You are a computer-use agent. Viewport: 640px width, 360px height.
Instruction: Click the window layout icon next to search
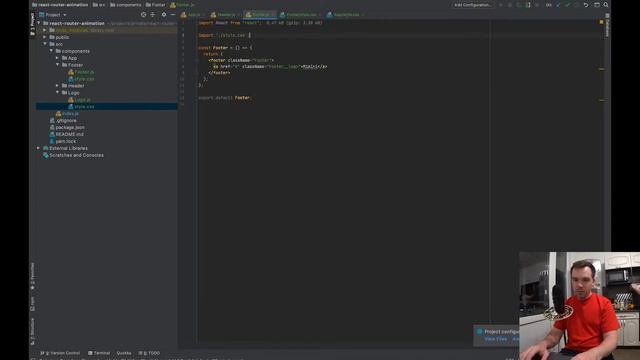(597, 5)
